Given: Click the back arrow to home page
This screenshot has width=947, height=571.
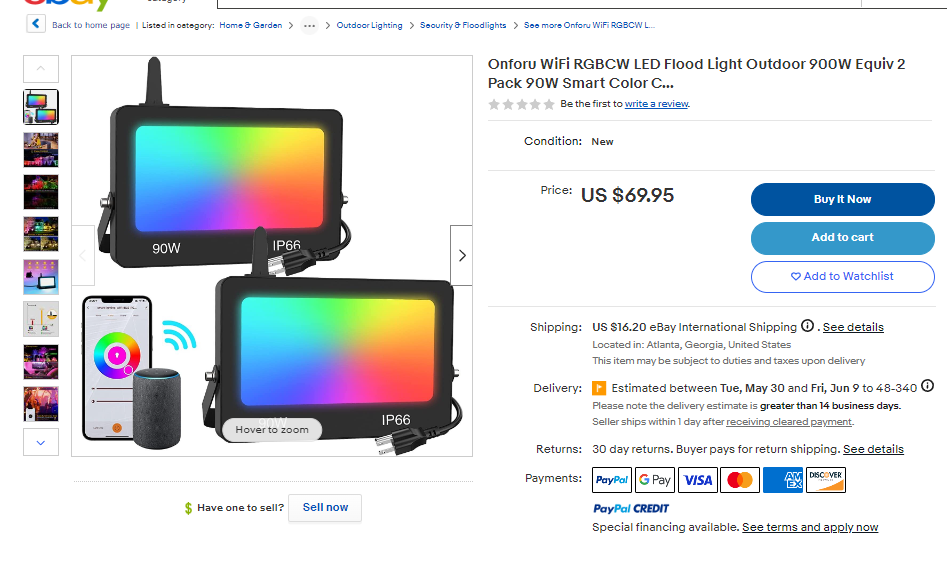Looking at the screenshot, I should click(36, 24).
